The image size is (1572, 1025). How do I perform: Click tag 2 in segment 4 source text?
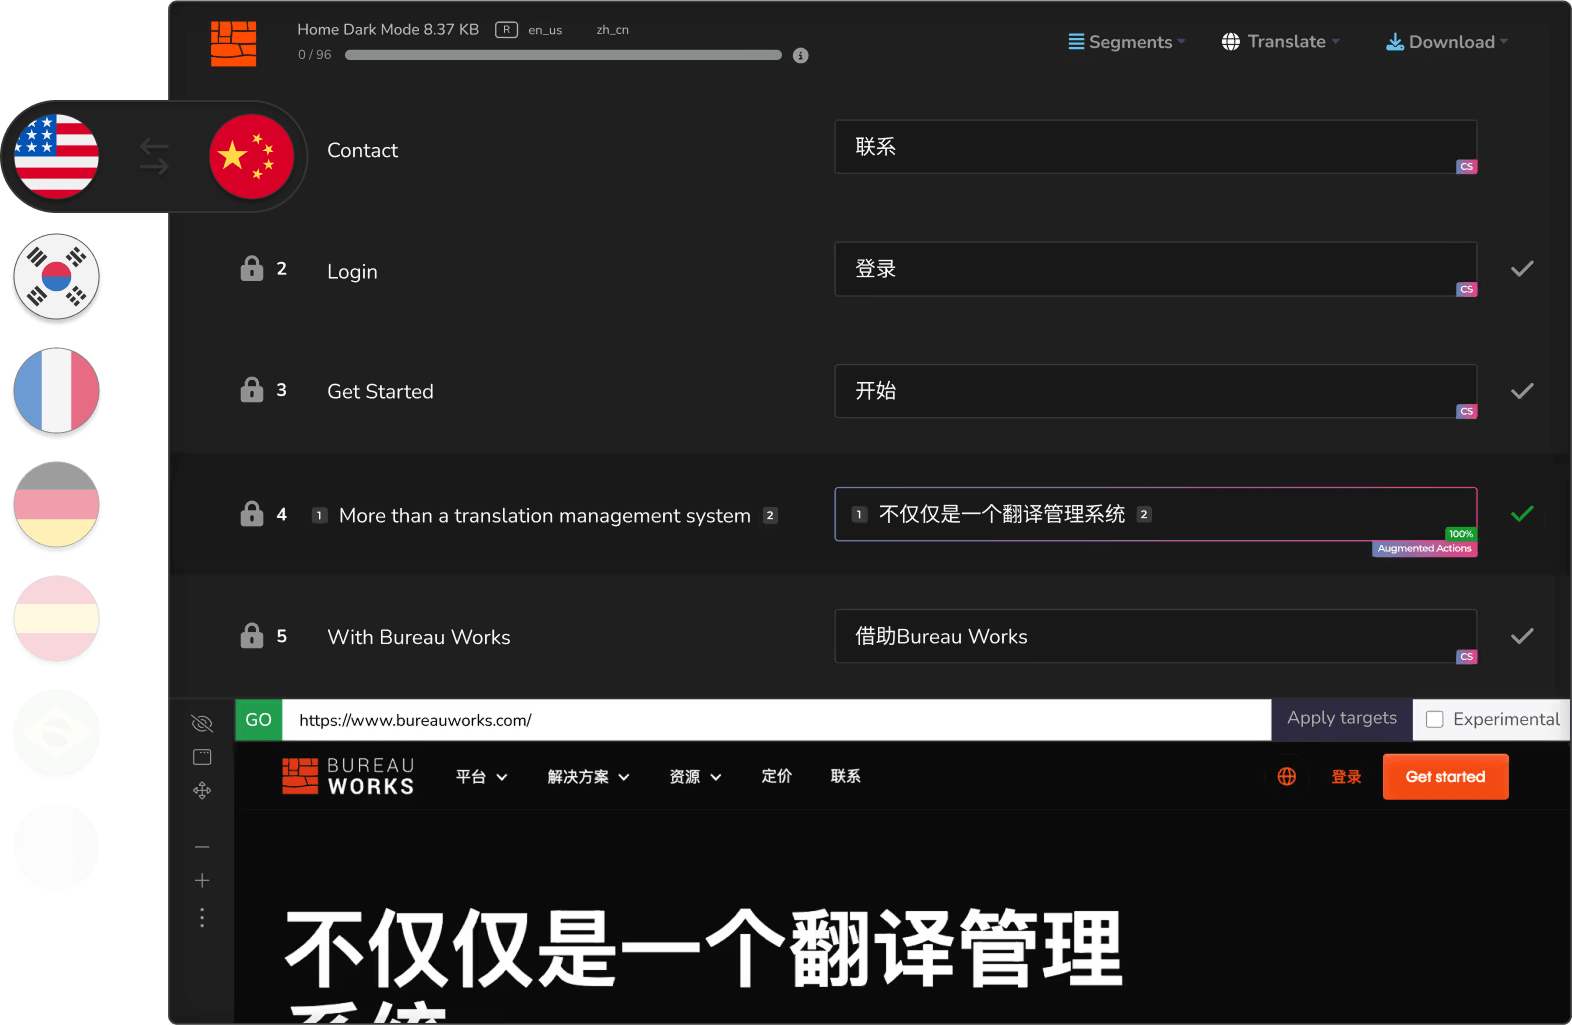(x=770, y=516)
